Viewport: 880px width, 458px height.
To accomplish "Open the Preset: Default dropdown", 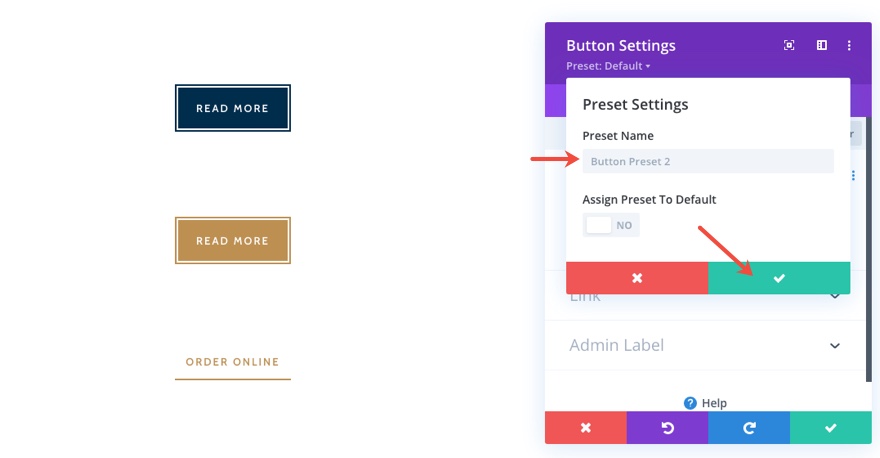I will (609, 66).
